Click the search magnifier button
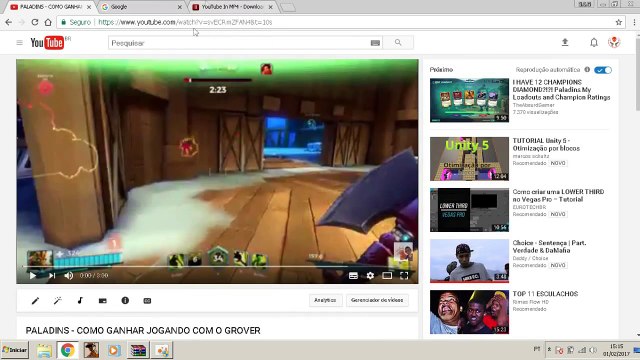Image resolution: width=640 pixels, height=360 pixels. click(x=398, y=42)
